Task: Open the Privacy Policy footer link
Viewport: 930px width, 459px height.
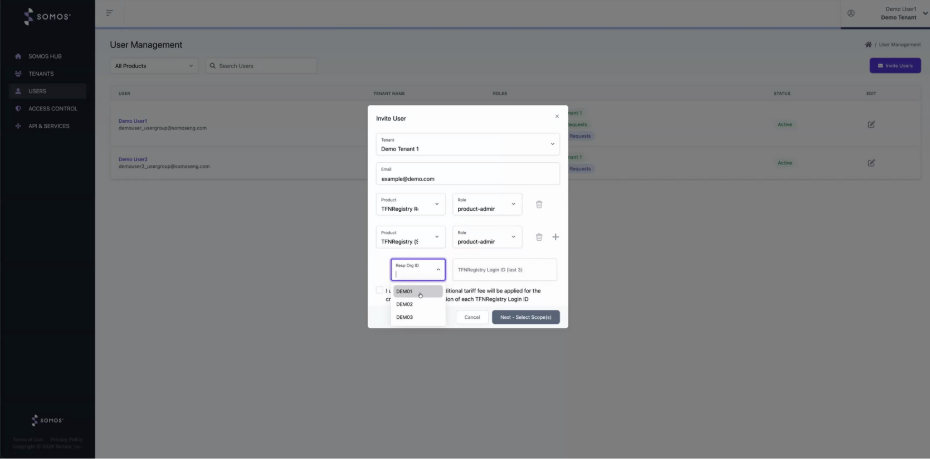Action: pos(66,439)
